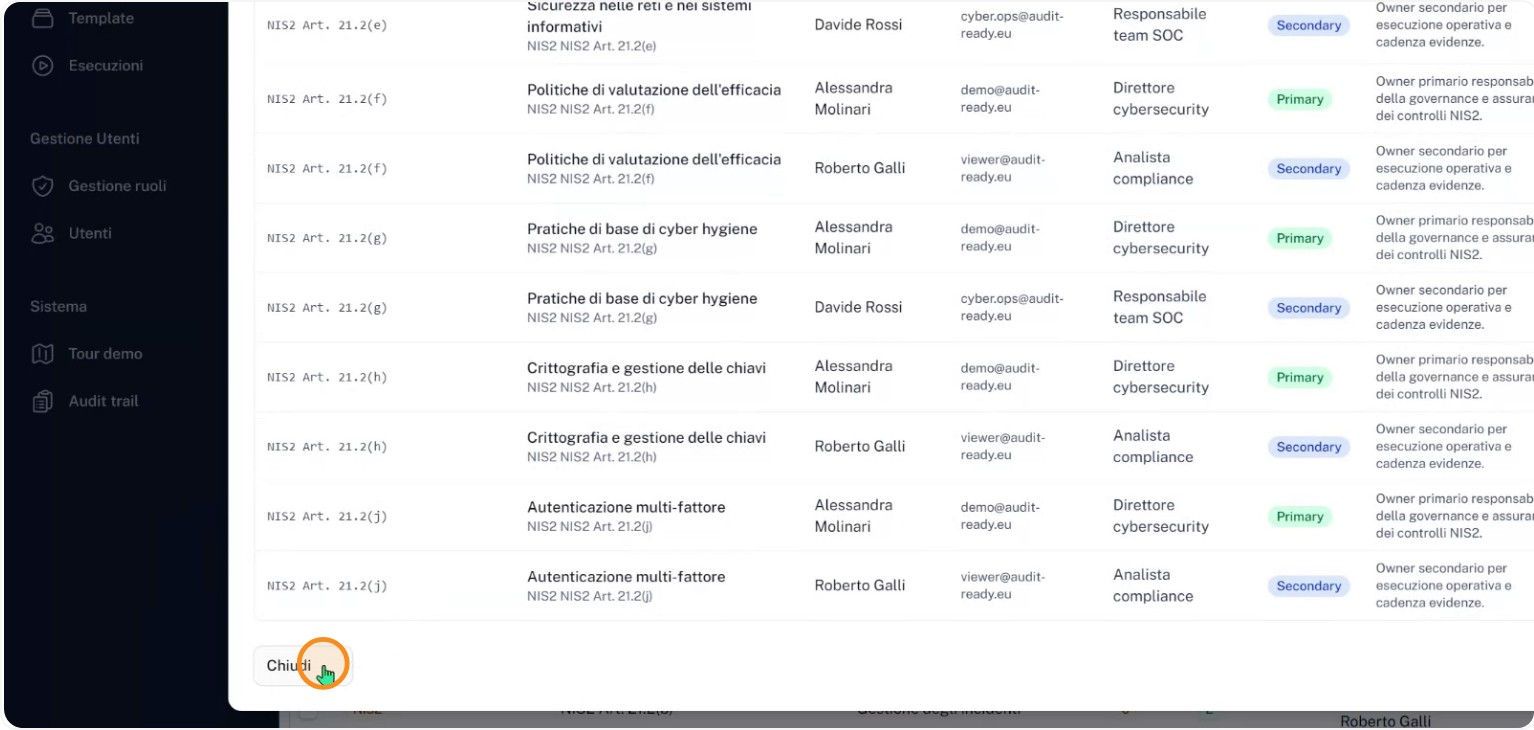Select 'Sicurezza nelle reti e nei sistemi informativi' title

[639, 16]
